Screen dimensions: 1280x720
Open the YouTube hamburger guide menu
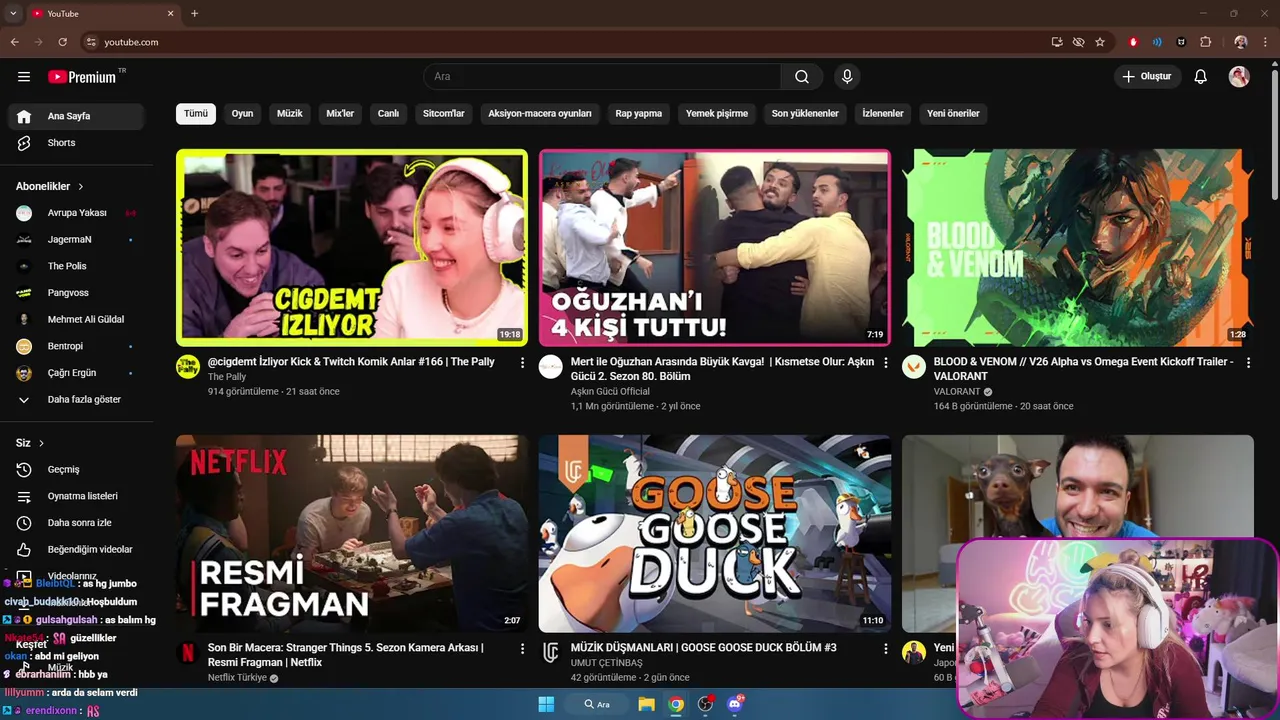[24, 77]
